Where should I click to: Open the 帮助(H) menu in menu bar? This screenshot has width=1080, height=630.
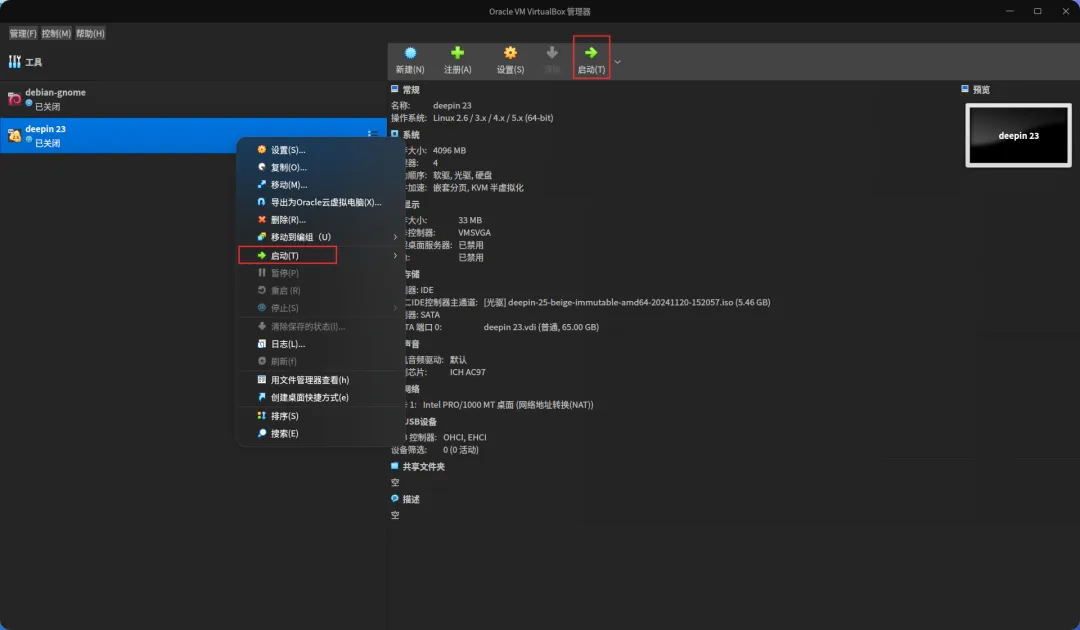click(x=90, y=33)
